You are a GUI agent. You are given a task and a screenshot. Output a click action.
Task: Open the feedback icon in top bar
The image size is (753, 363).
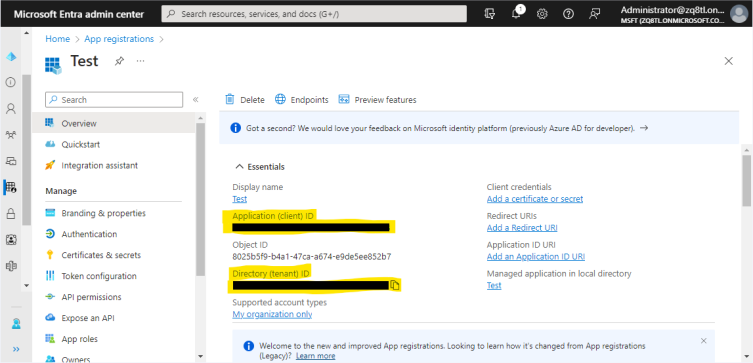pyautogui.click(x=595, y=14)
